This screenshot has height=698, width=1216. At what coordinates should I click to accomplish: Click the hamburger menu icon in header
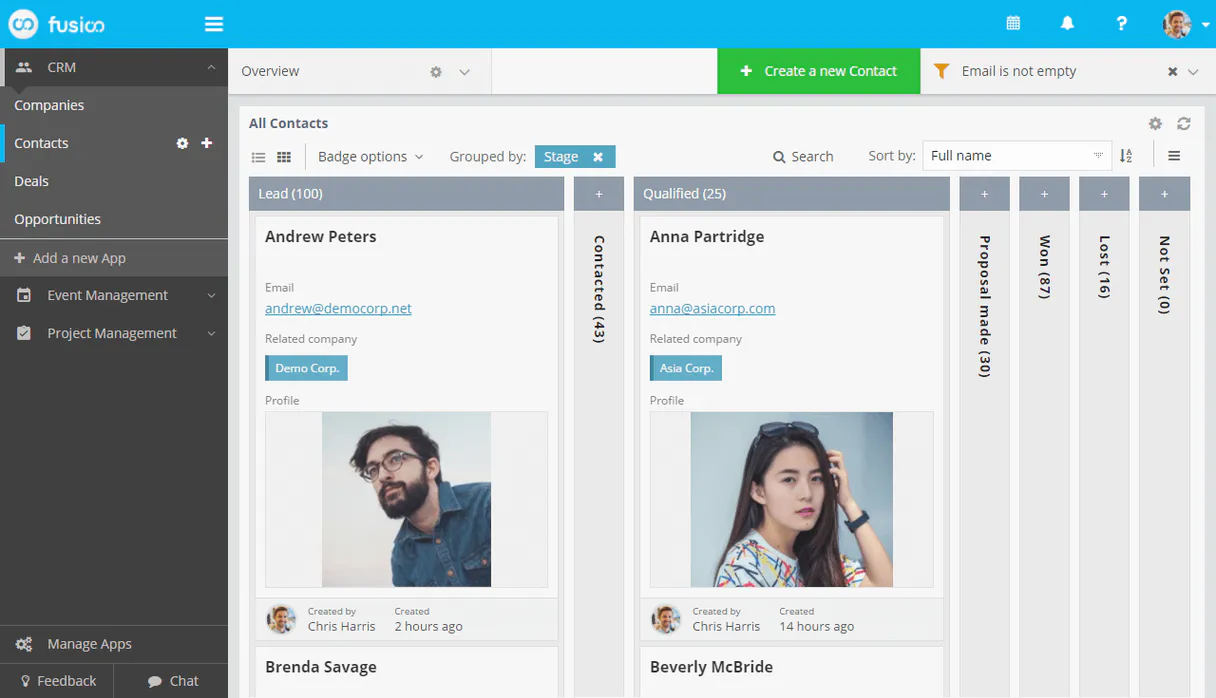[214, 24]
